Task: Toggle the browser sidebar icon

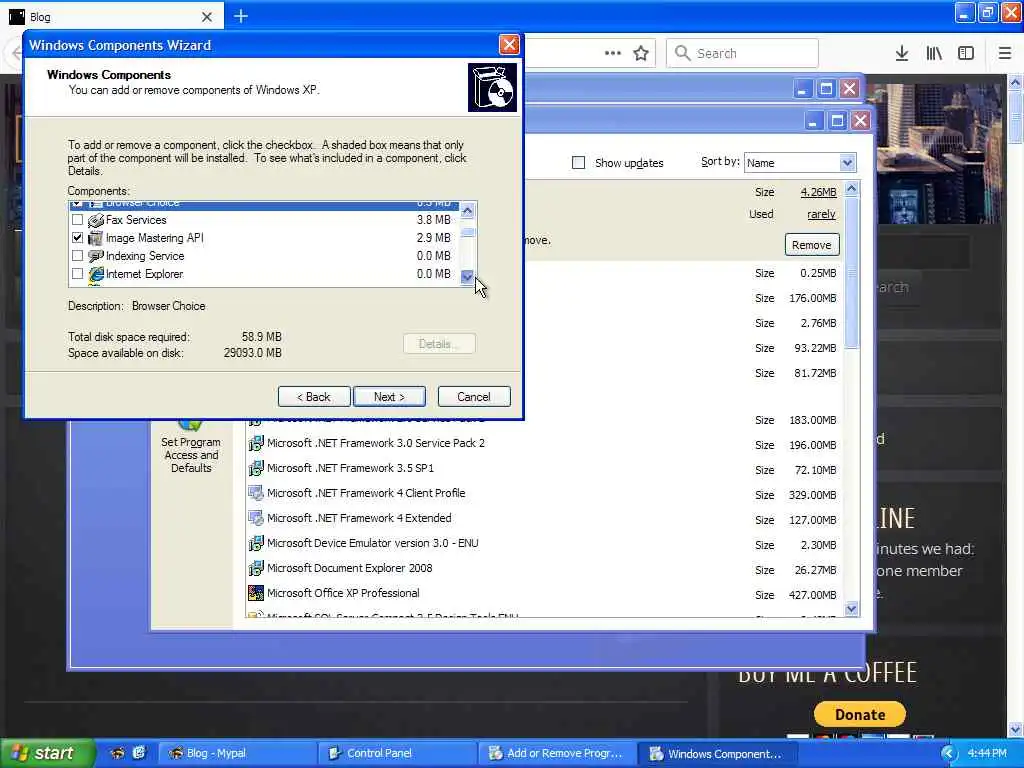Action: coord(966,53)
